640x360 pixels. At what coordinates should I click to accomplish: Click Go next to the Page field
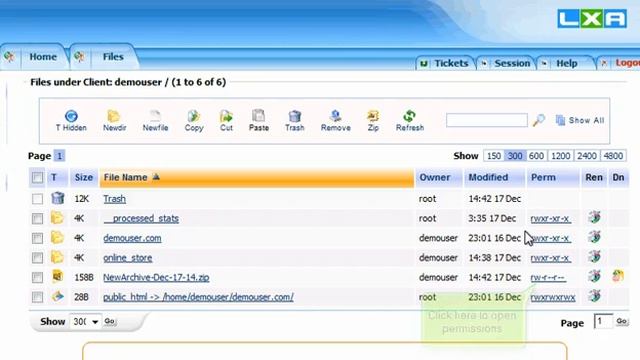tap(622, 321)
